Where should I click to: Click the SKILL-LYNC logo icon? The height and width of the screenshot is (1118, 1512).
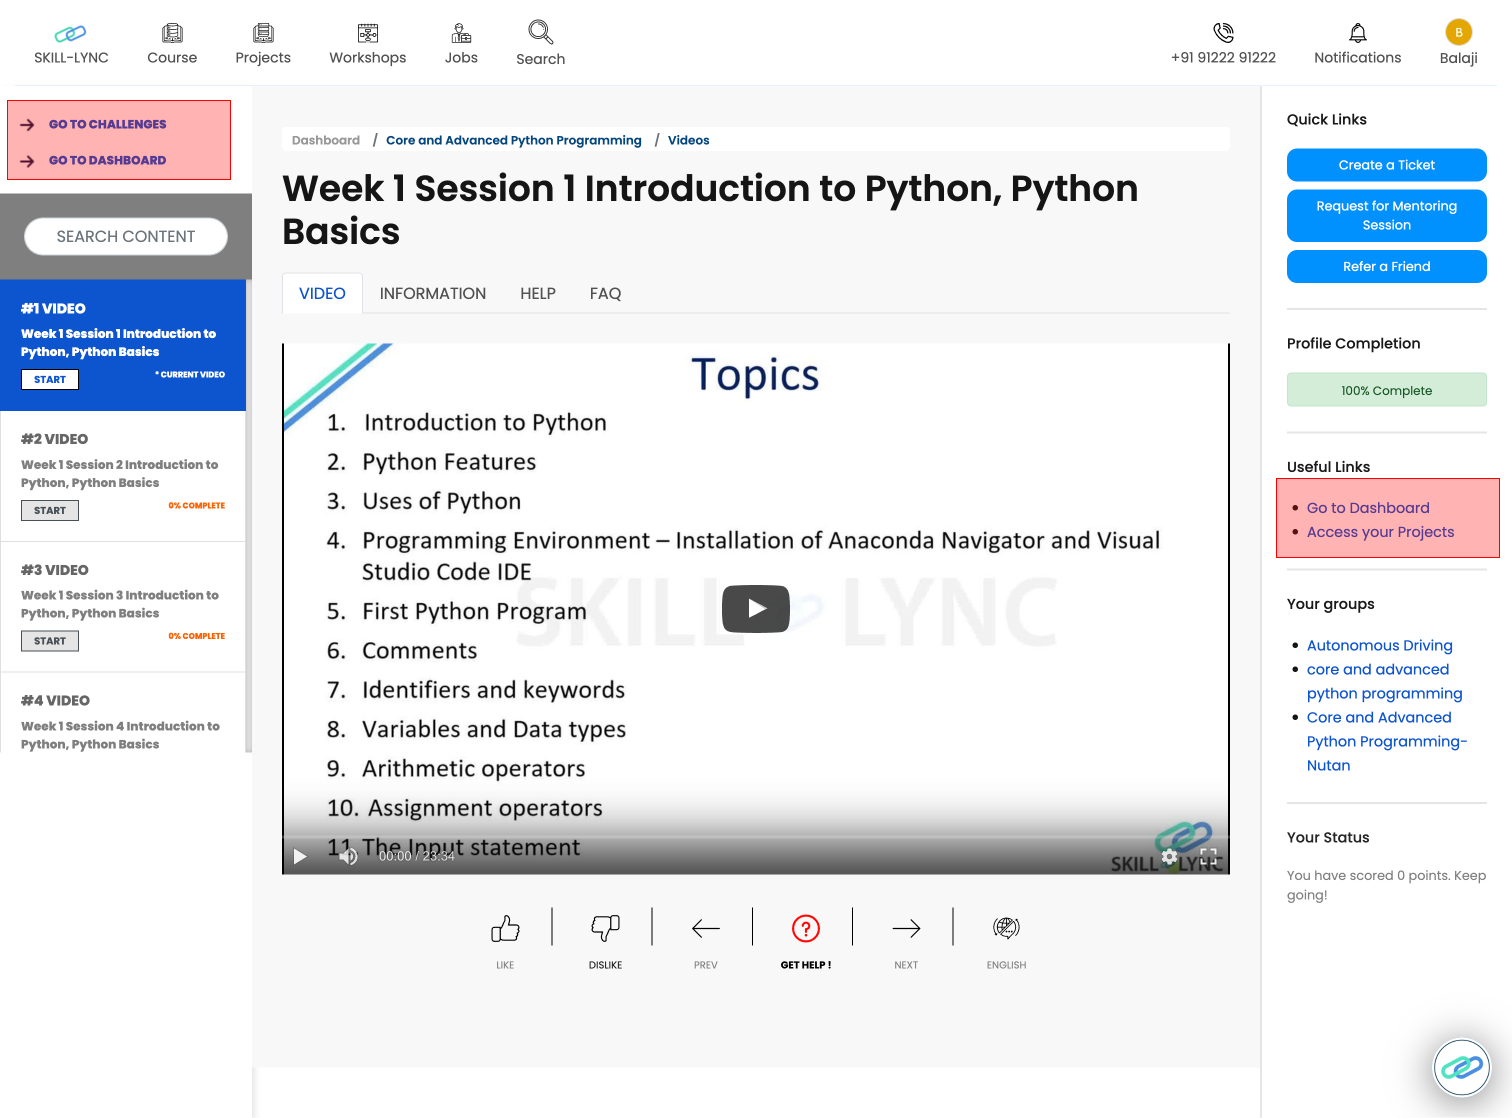[x=70, y=34]
